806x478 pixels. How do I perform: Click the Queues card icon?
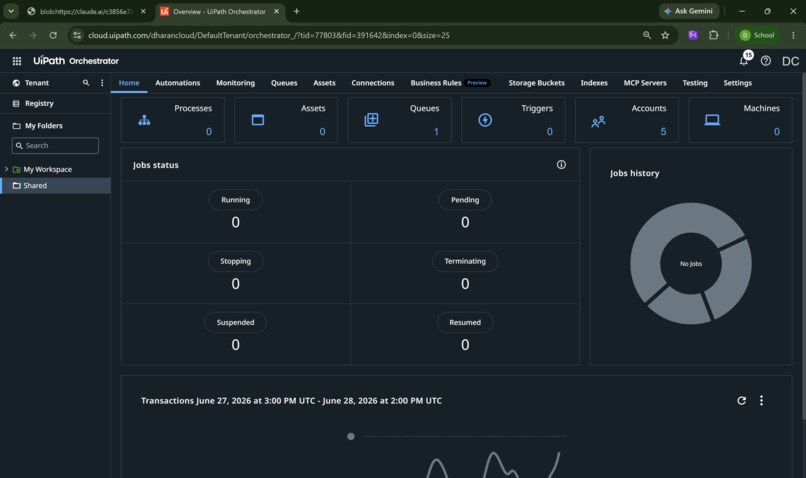[371, 120]
